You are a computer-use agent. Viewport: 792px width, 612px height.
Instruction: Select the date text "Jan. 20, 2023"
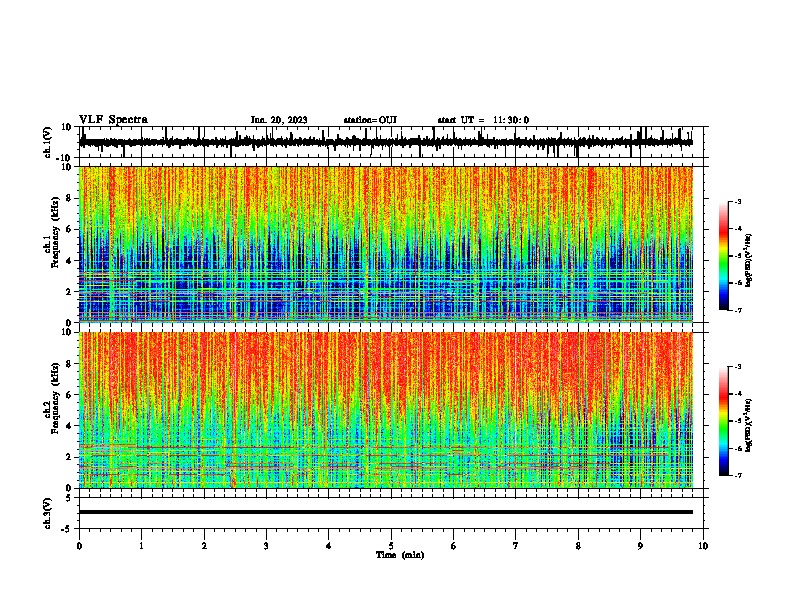tap(279, 120)
